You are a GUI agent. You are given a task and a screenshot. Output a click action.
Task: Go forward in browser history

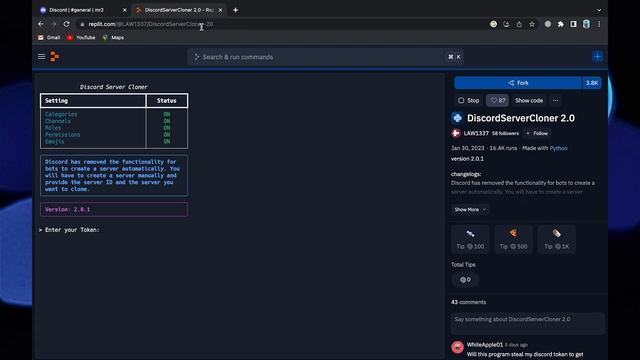(x=53, y=24)
